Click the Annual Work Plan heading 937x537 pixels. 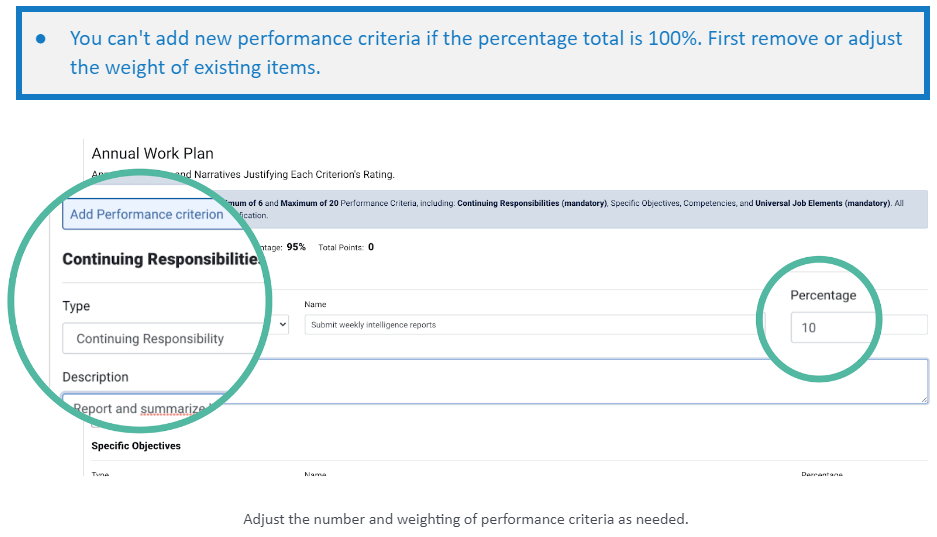click(152, 154)
